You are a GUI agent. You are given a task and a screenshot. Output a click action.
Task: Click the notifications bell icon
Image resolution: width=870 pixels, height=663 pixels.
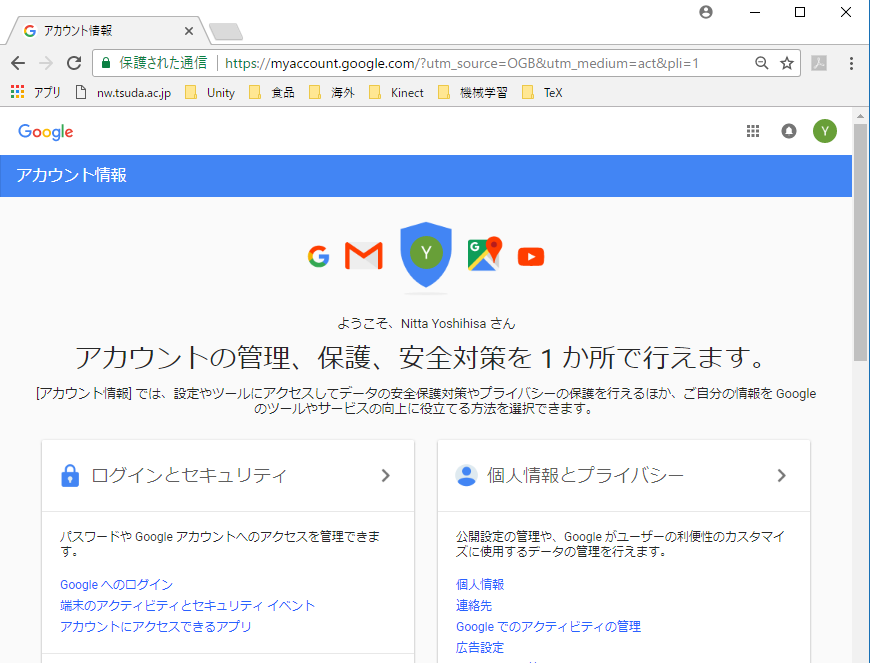(x=789, y=131)
